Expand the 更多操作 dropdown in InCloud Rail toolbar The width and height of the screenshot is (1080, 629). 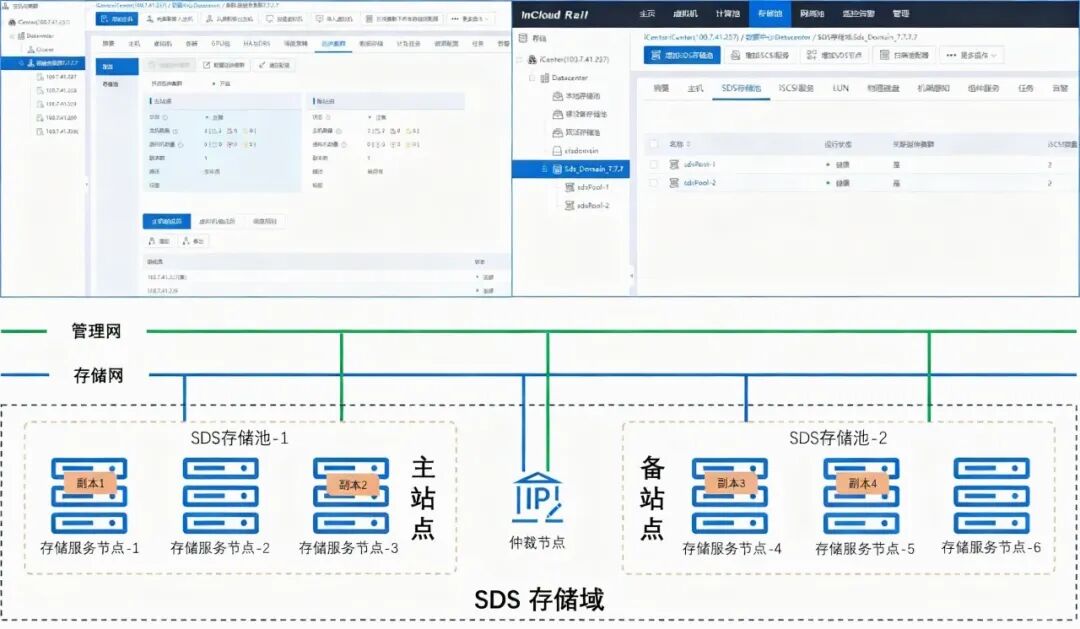coord(972,55)
